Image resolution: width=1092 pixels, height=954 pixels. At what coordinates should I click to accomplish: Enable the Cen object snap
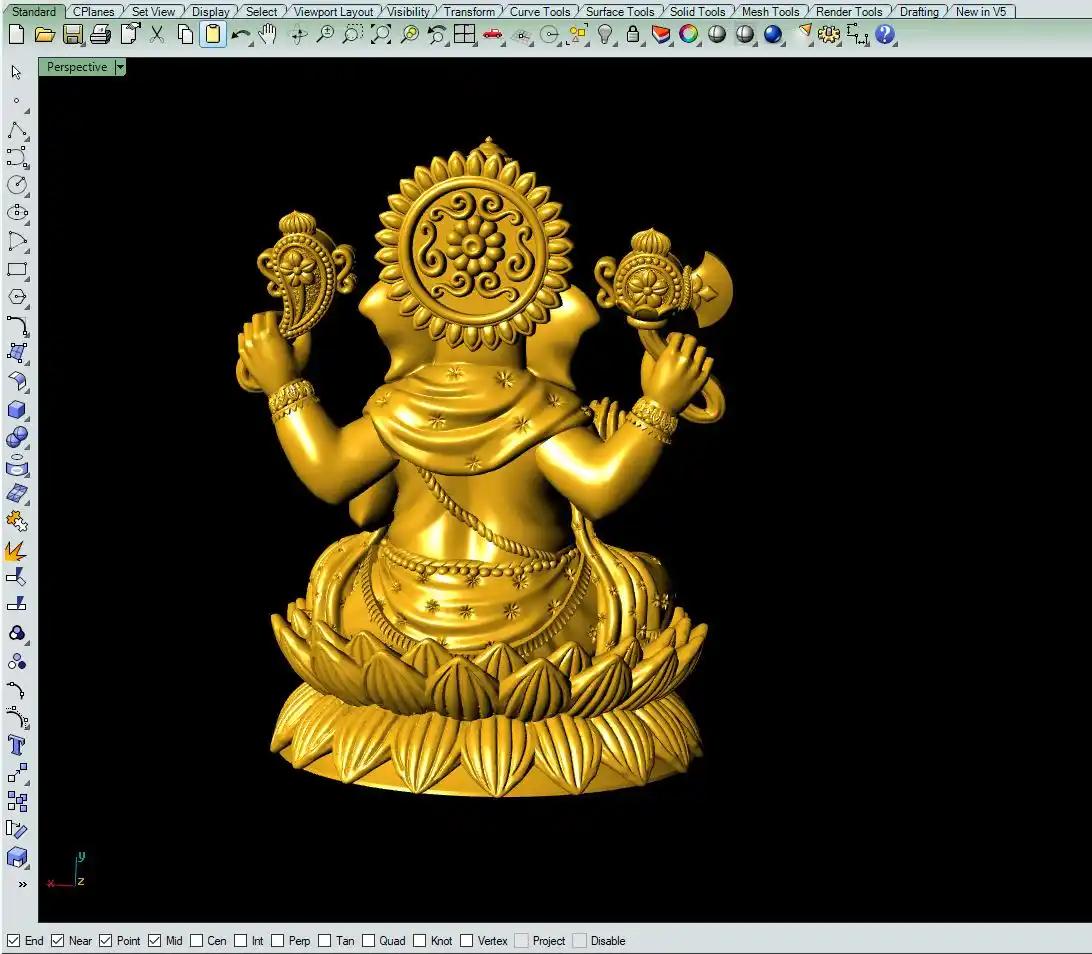coord(197,941)
